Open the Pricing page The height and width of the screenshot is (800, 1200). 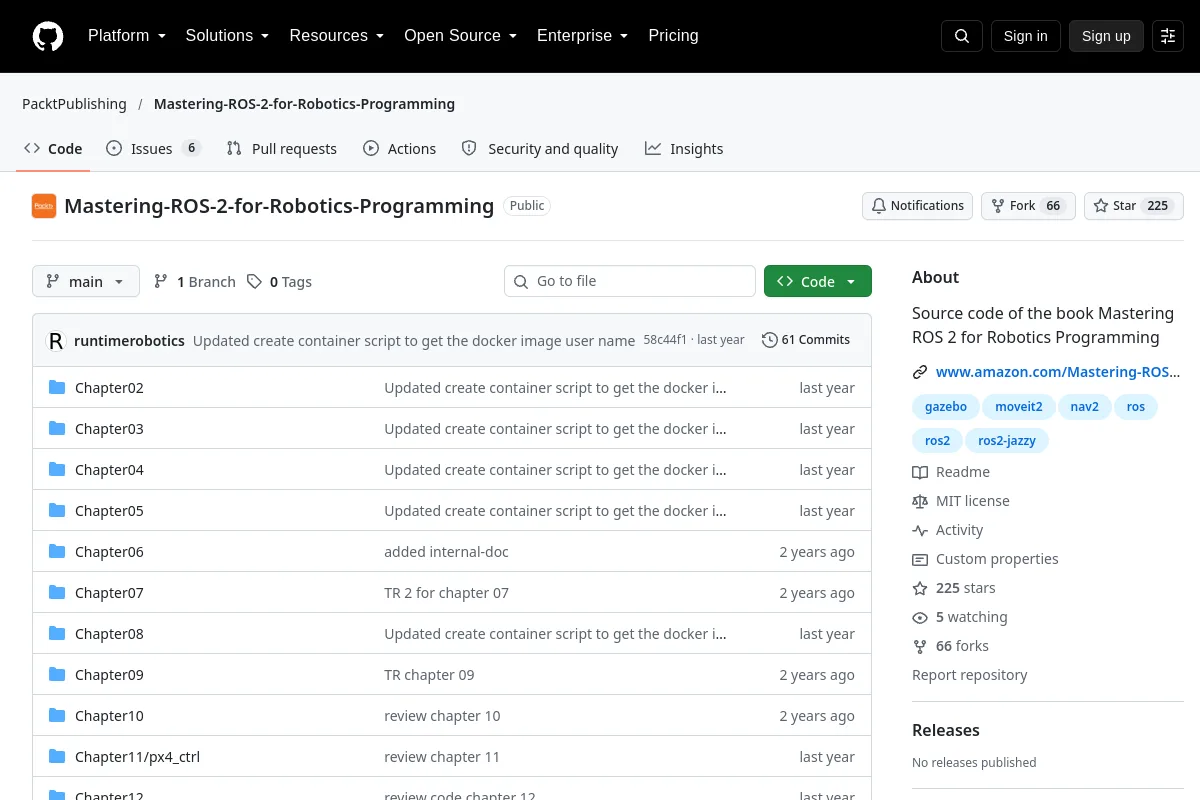(674, 36)
